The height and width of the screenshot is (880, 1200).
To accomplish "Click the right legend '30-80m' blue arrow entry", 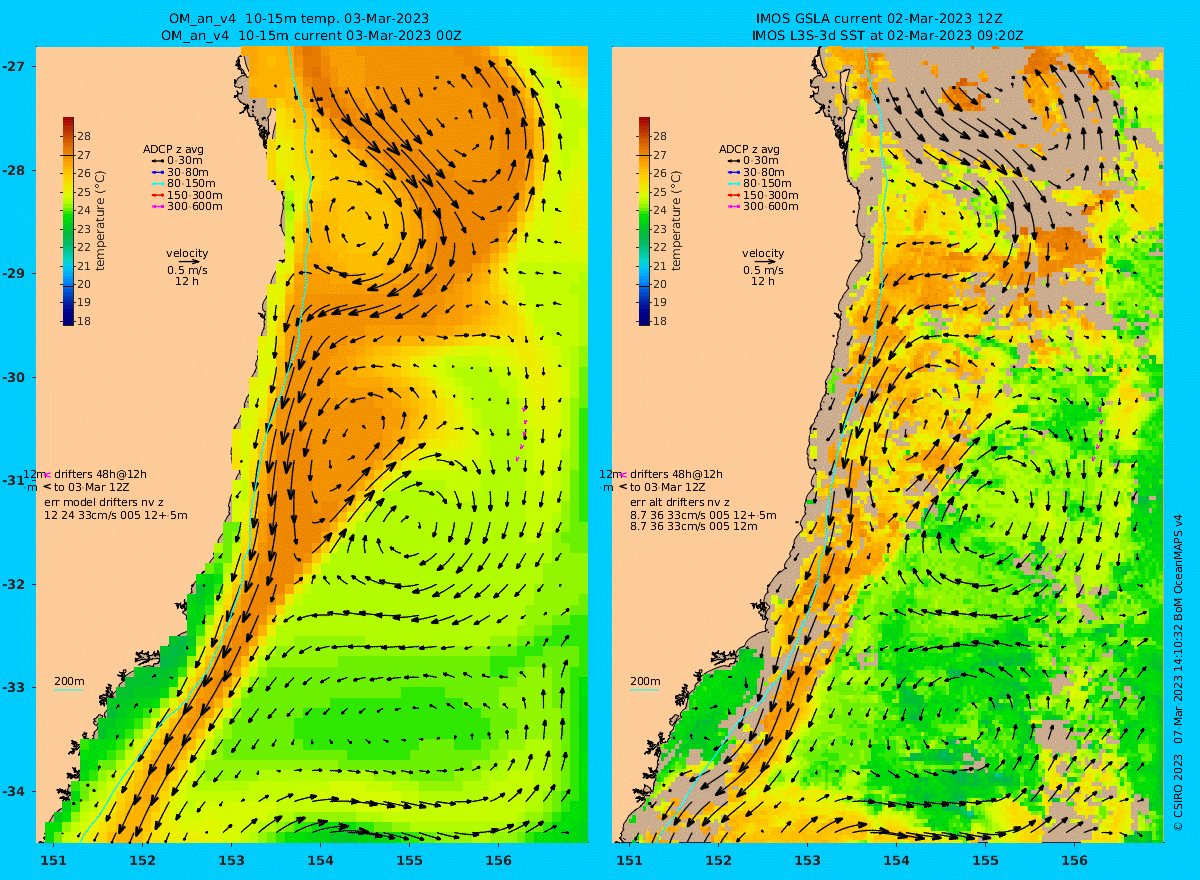I will point(757,172).
